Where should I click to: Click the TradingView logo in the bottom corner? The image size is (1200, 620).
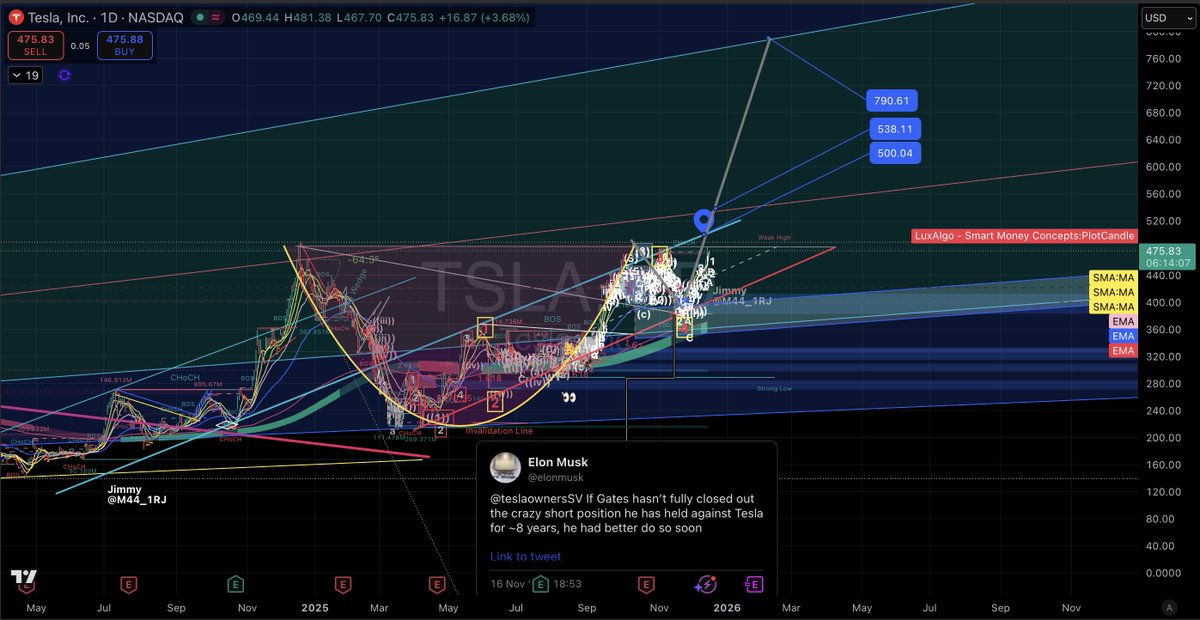pos(24,577)
